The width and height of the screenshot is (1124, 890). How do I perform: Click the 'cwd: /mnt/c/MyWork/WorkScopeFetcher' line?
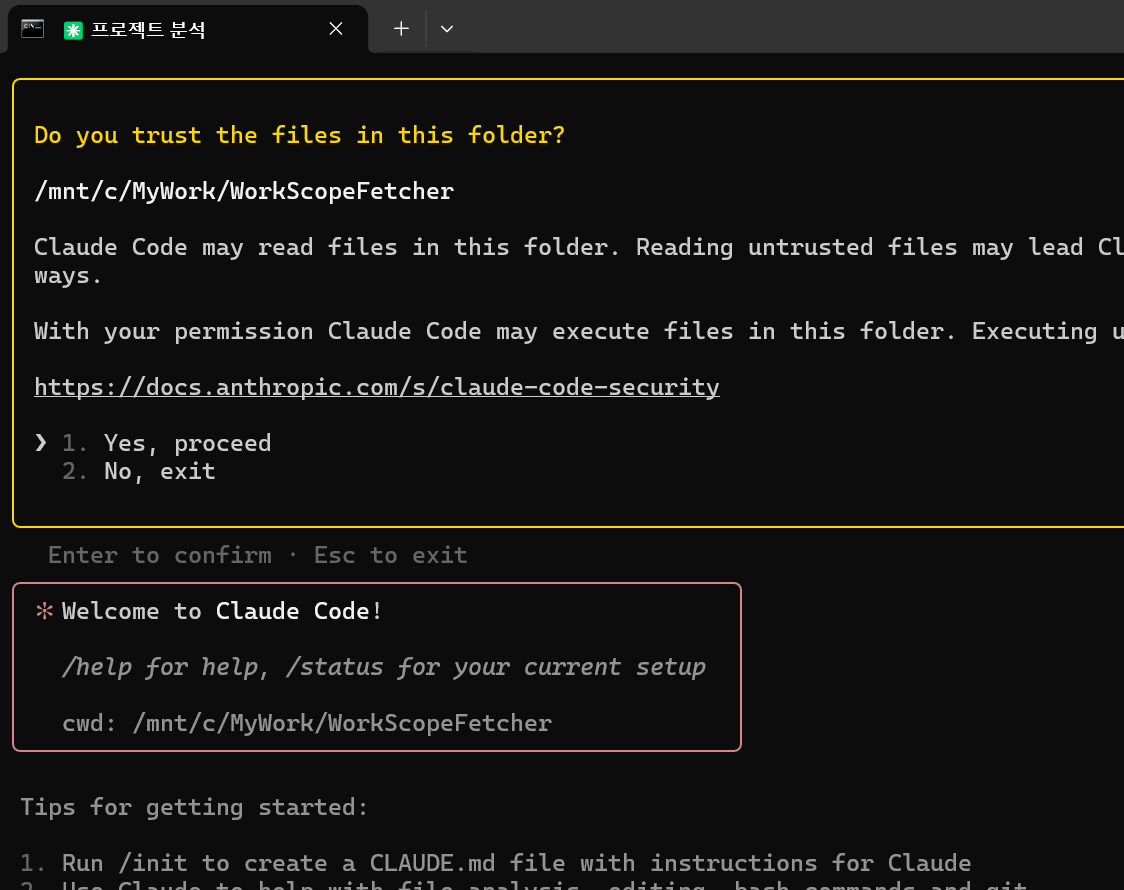(307, 723)
